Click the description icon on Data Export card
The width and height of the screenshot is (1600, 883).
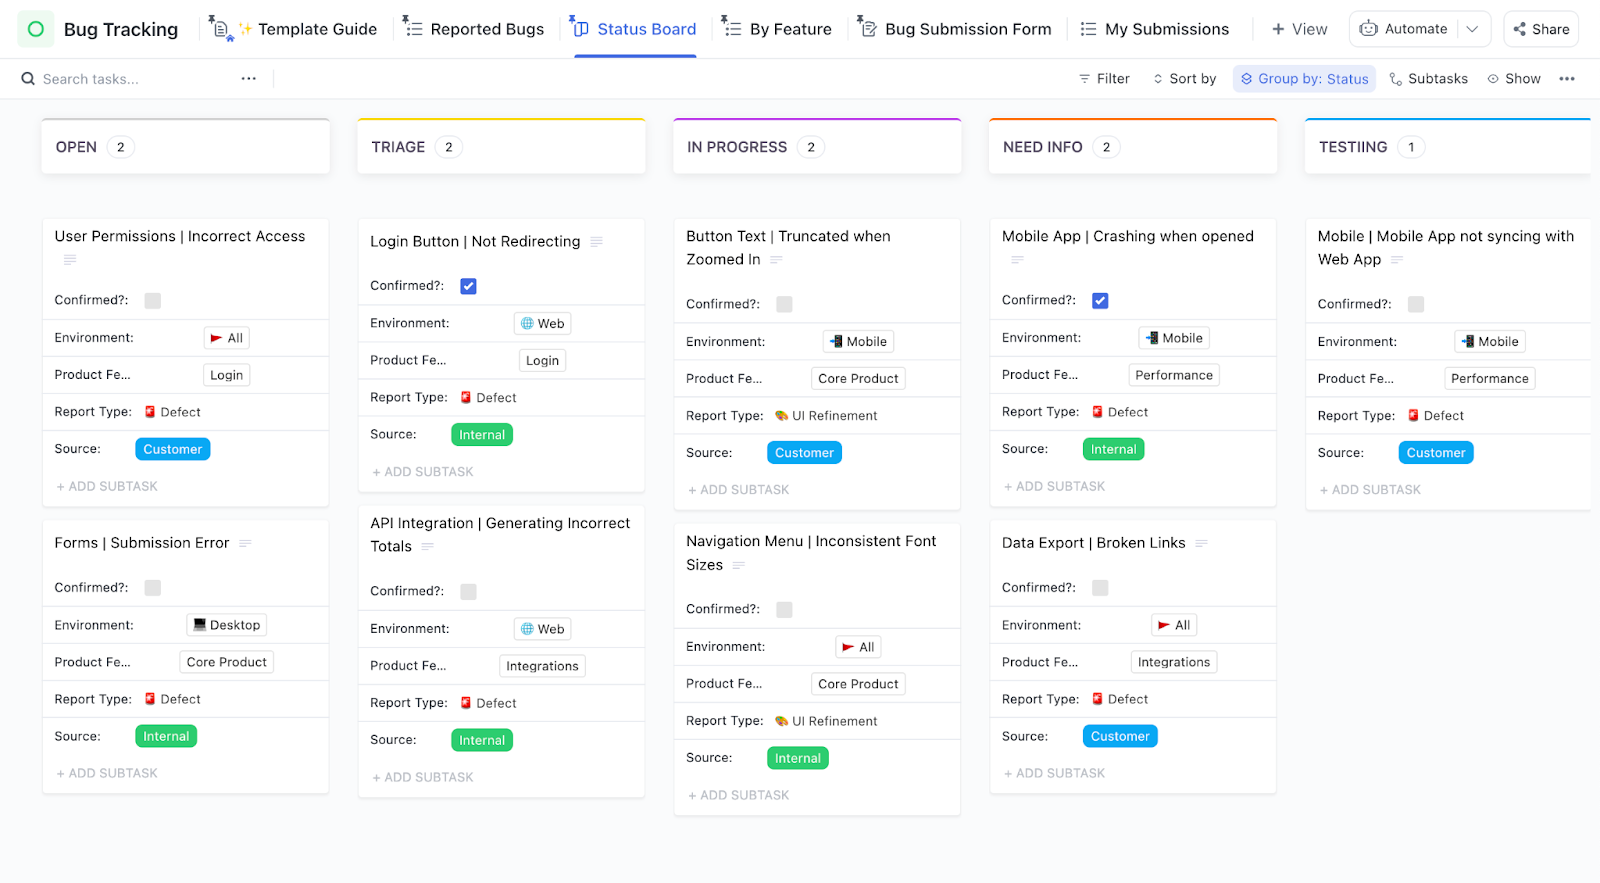coord(1202,543)
